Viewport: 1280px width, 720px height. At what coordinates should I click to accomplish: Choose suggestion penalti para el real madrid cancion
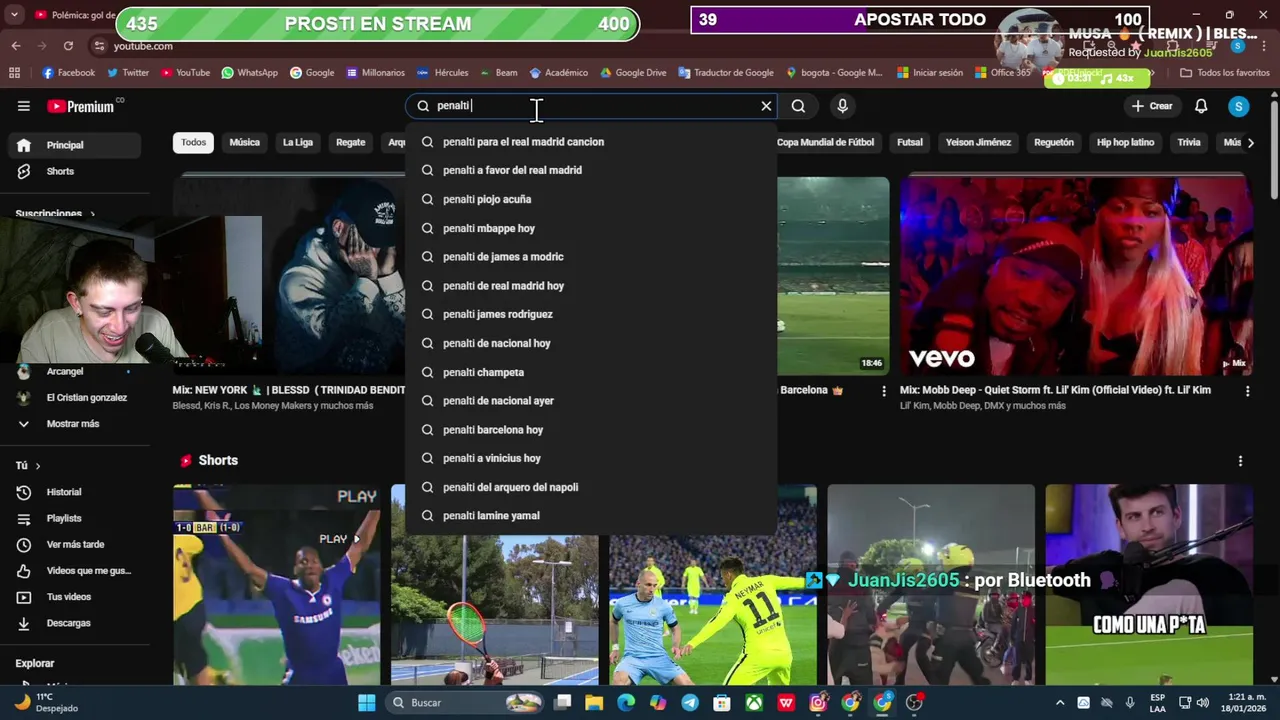(x=591, y=142)
